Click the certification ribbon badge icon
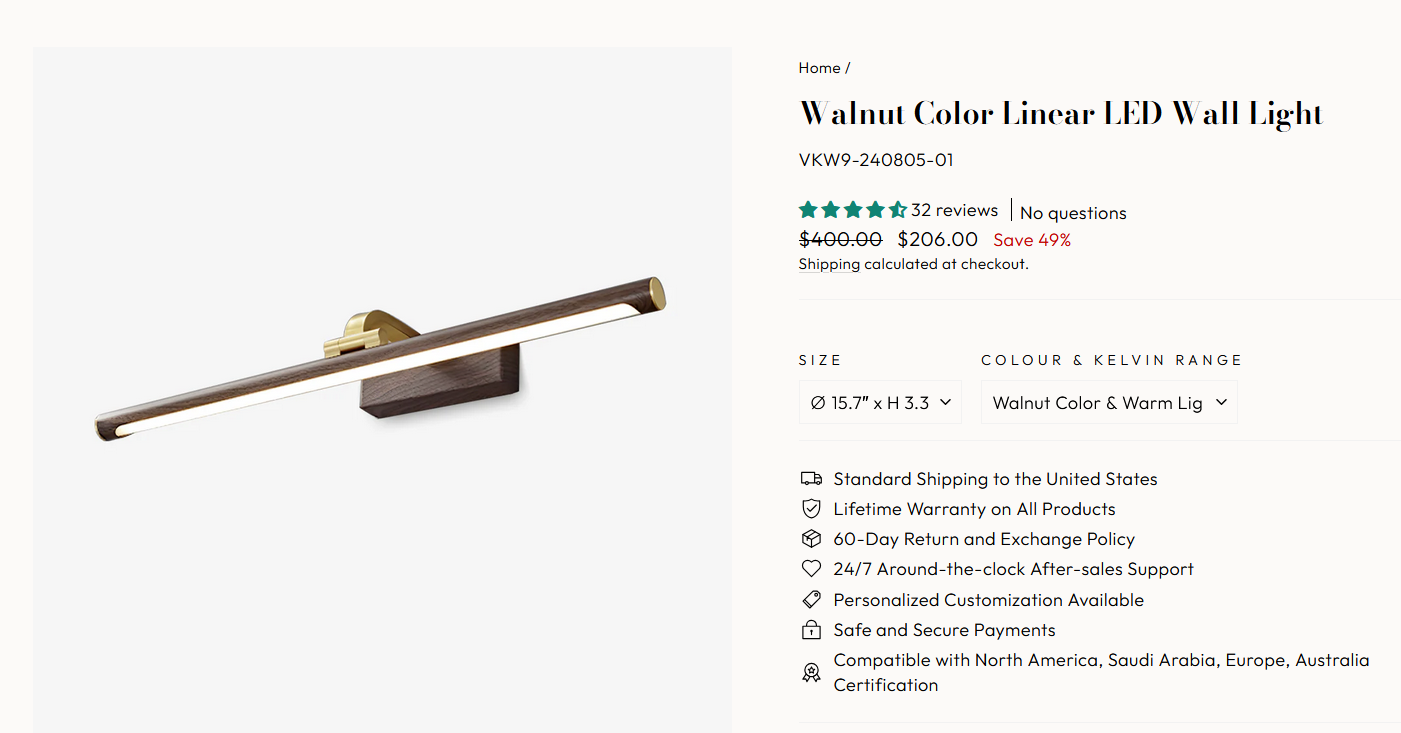 [811, 672]
